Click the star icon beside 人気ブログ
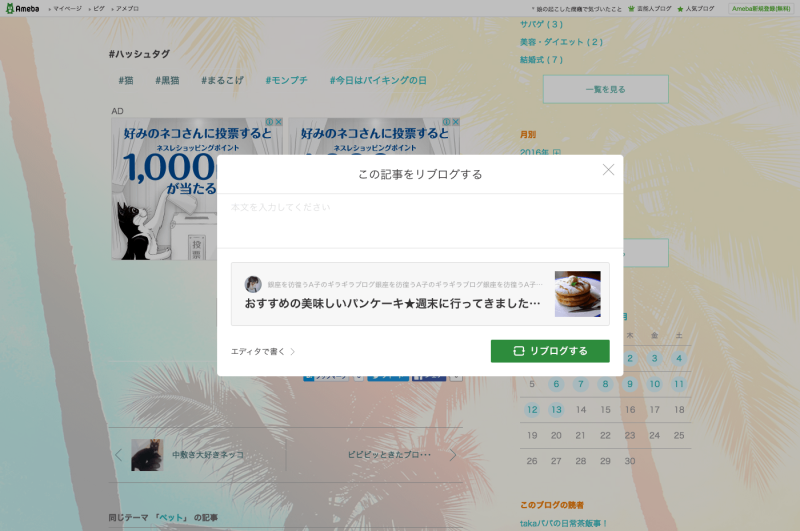This screenshot has width=800, height=531. (x=680, y=9)
